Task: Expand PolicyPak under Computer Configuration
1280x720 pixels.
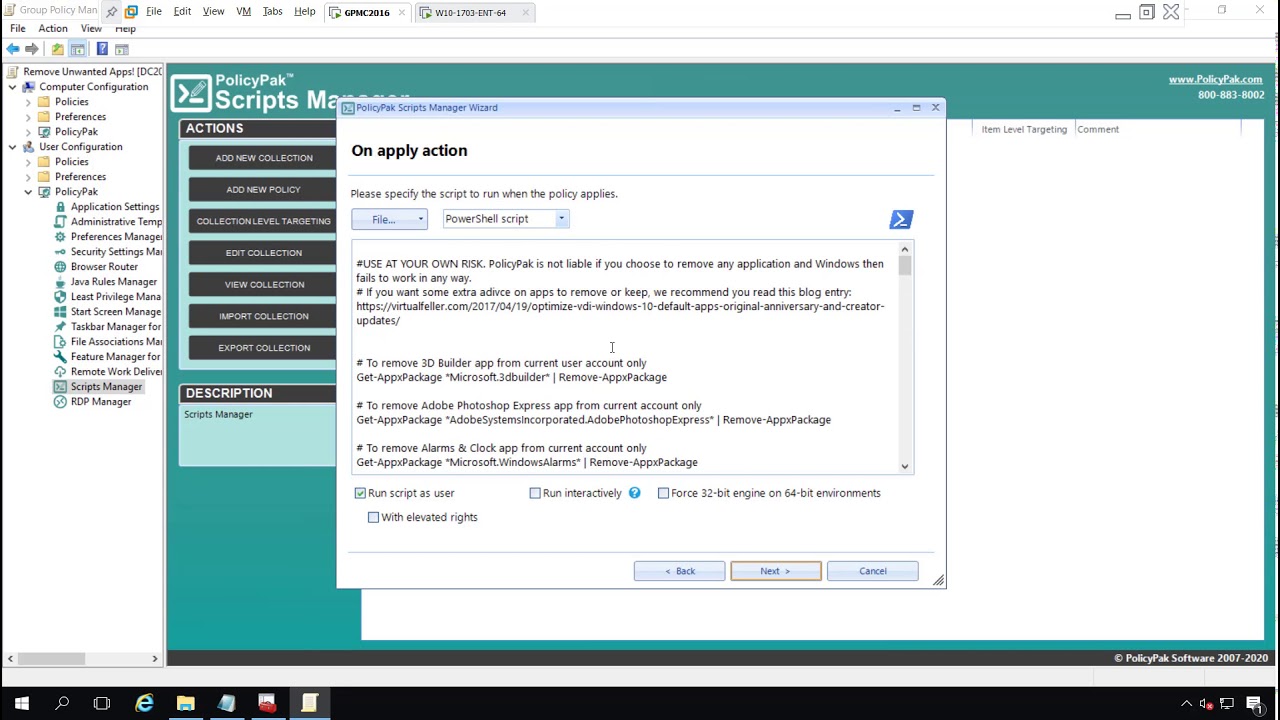Action: 28,132
